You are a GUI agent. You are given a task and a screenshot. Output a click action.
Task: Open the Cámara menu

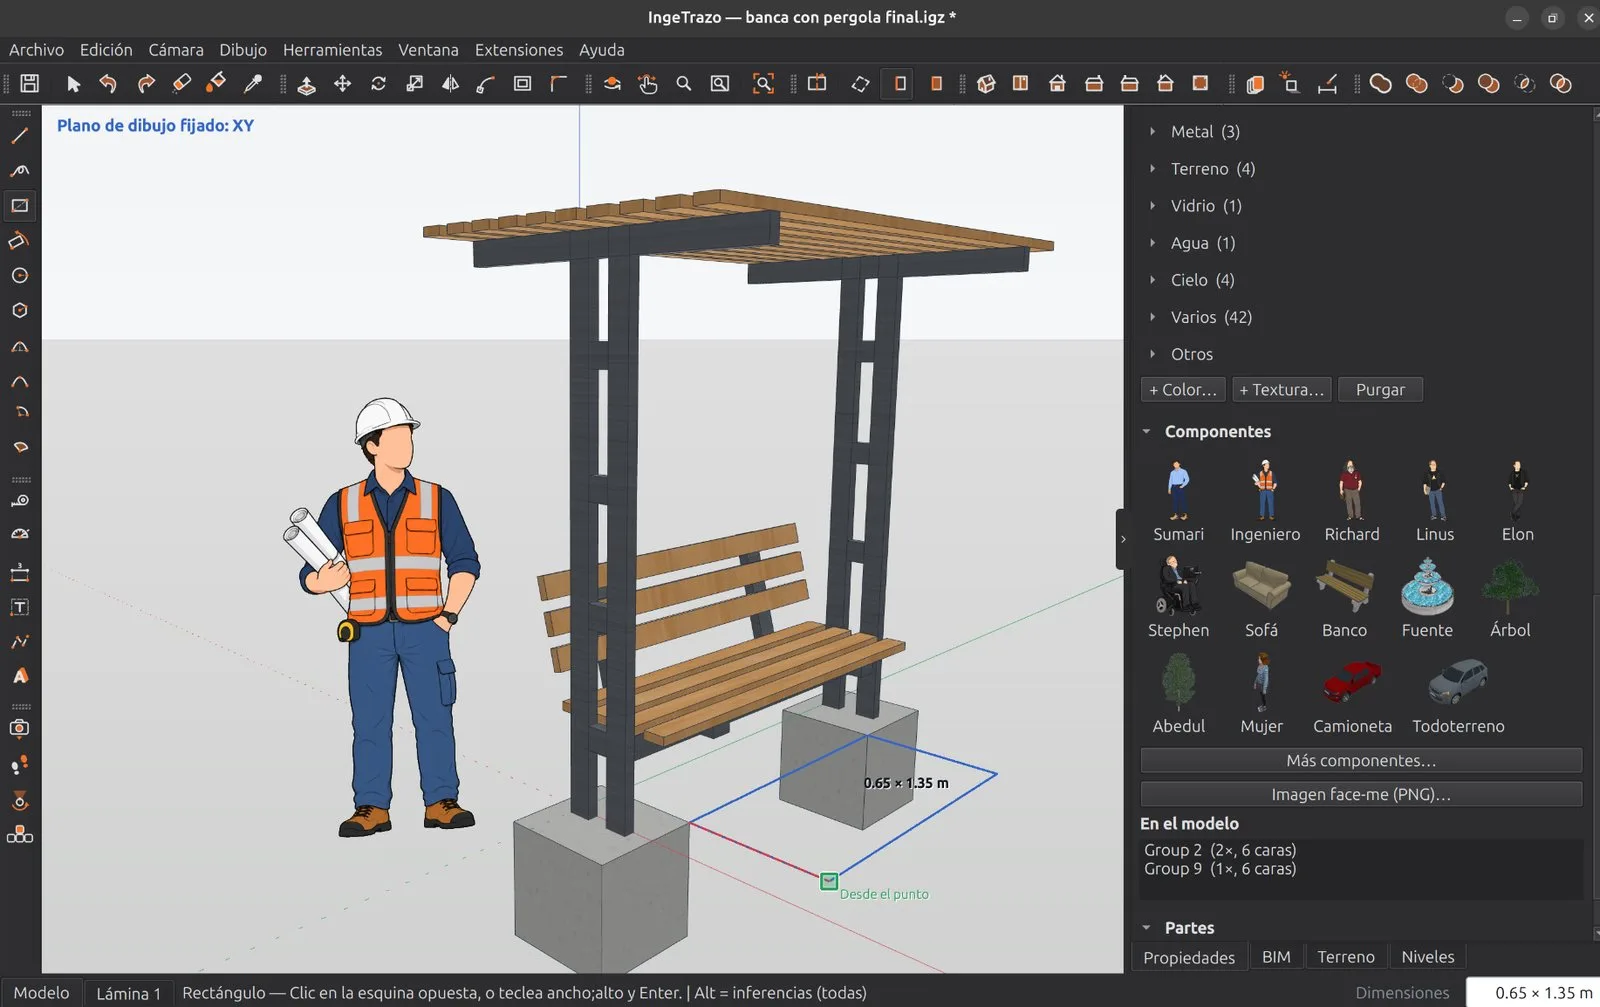[176, 50]
